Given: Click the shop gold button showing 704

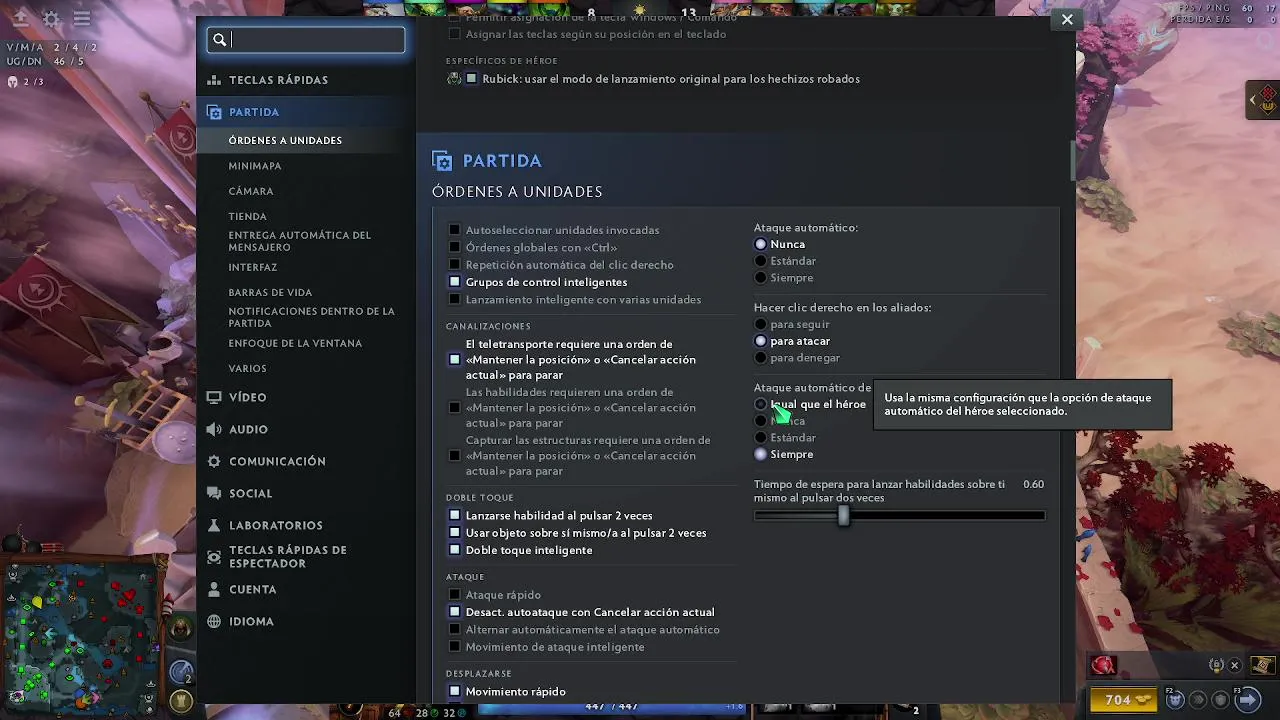Looking at the screenshot, I should [1126, 700].
